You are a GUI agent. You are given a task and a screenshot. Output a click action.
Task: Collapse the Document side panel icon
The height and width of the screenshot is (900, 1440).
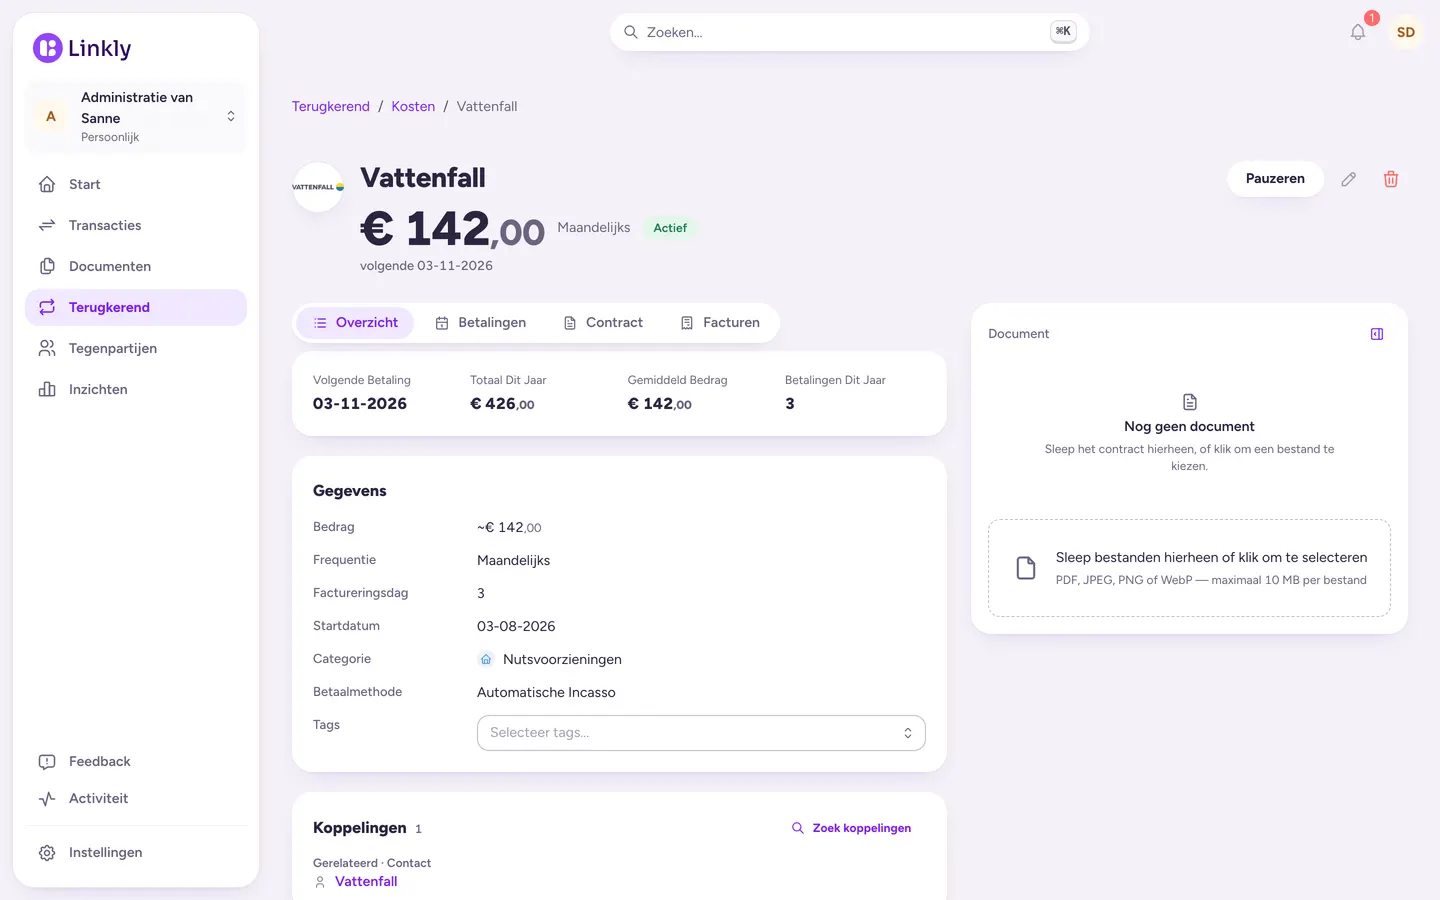[1377, 334]
